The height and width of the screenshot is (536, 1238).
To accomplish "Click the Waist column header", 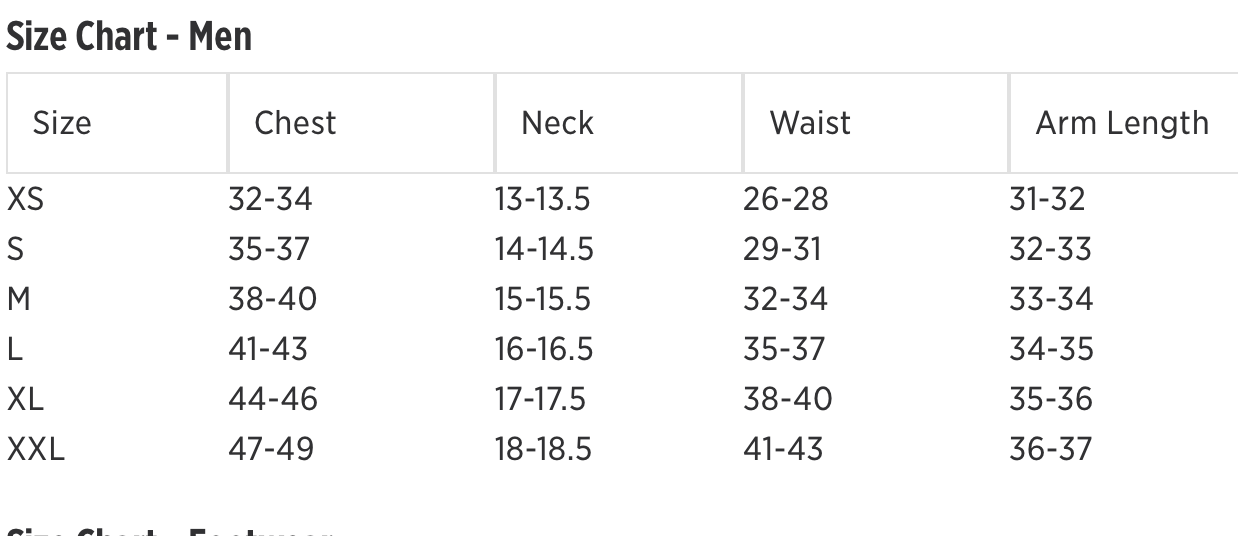I will pyautogui.click(x=810, y=123).
